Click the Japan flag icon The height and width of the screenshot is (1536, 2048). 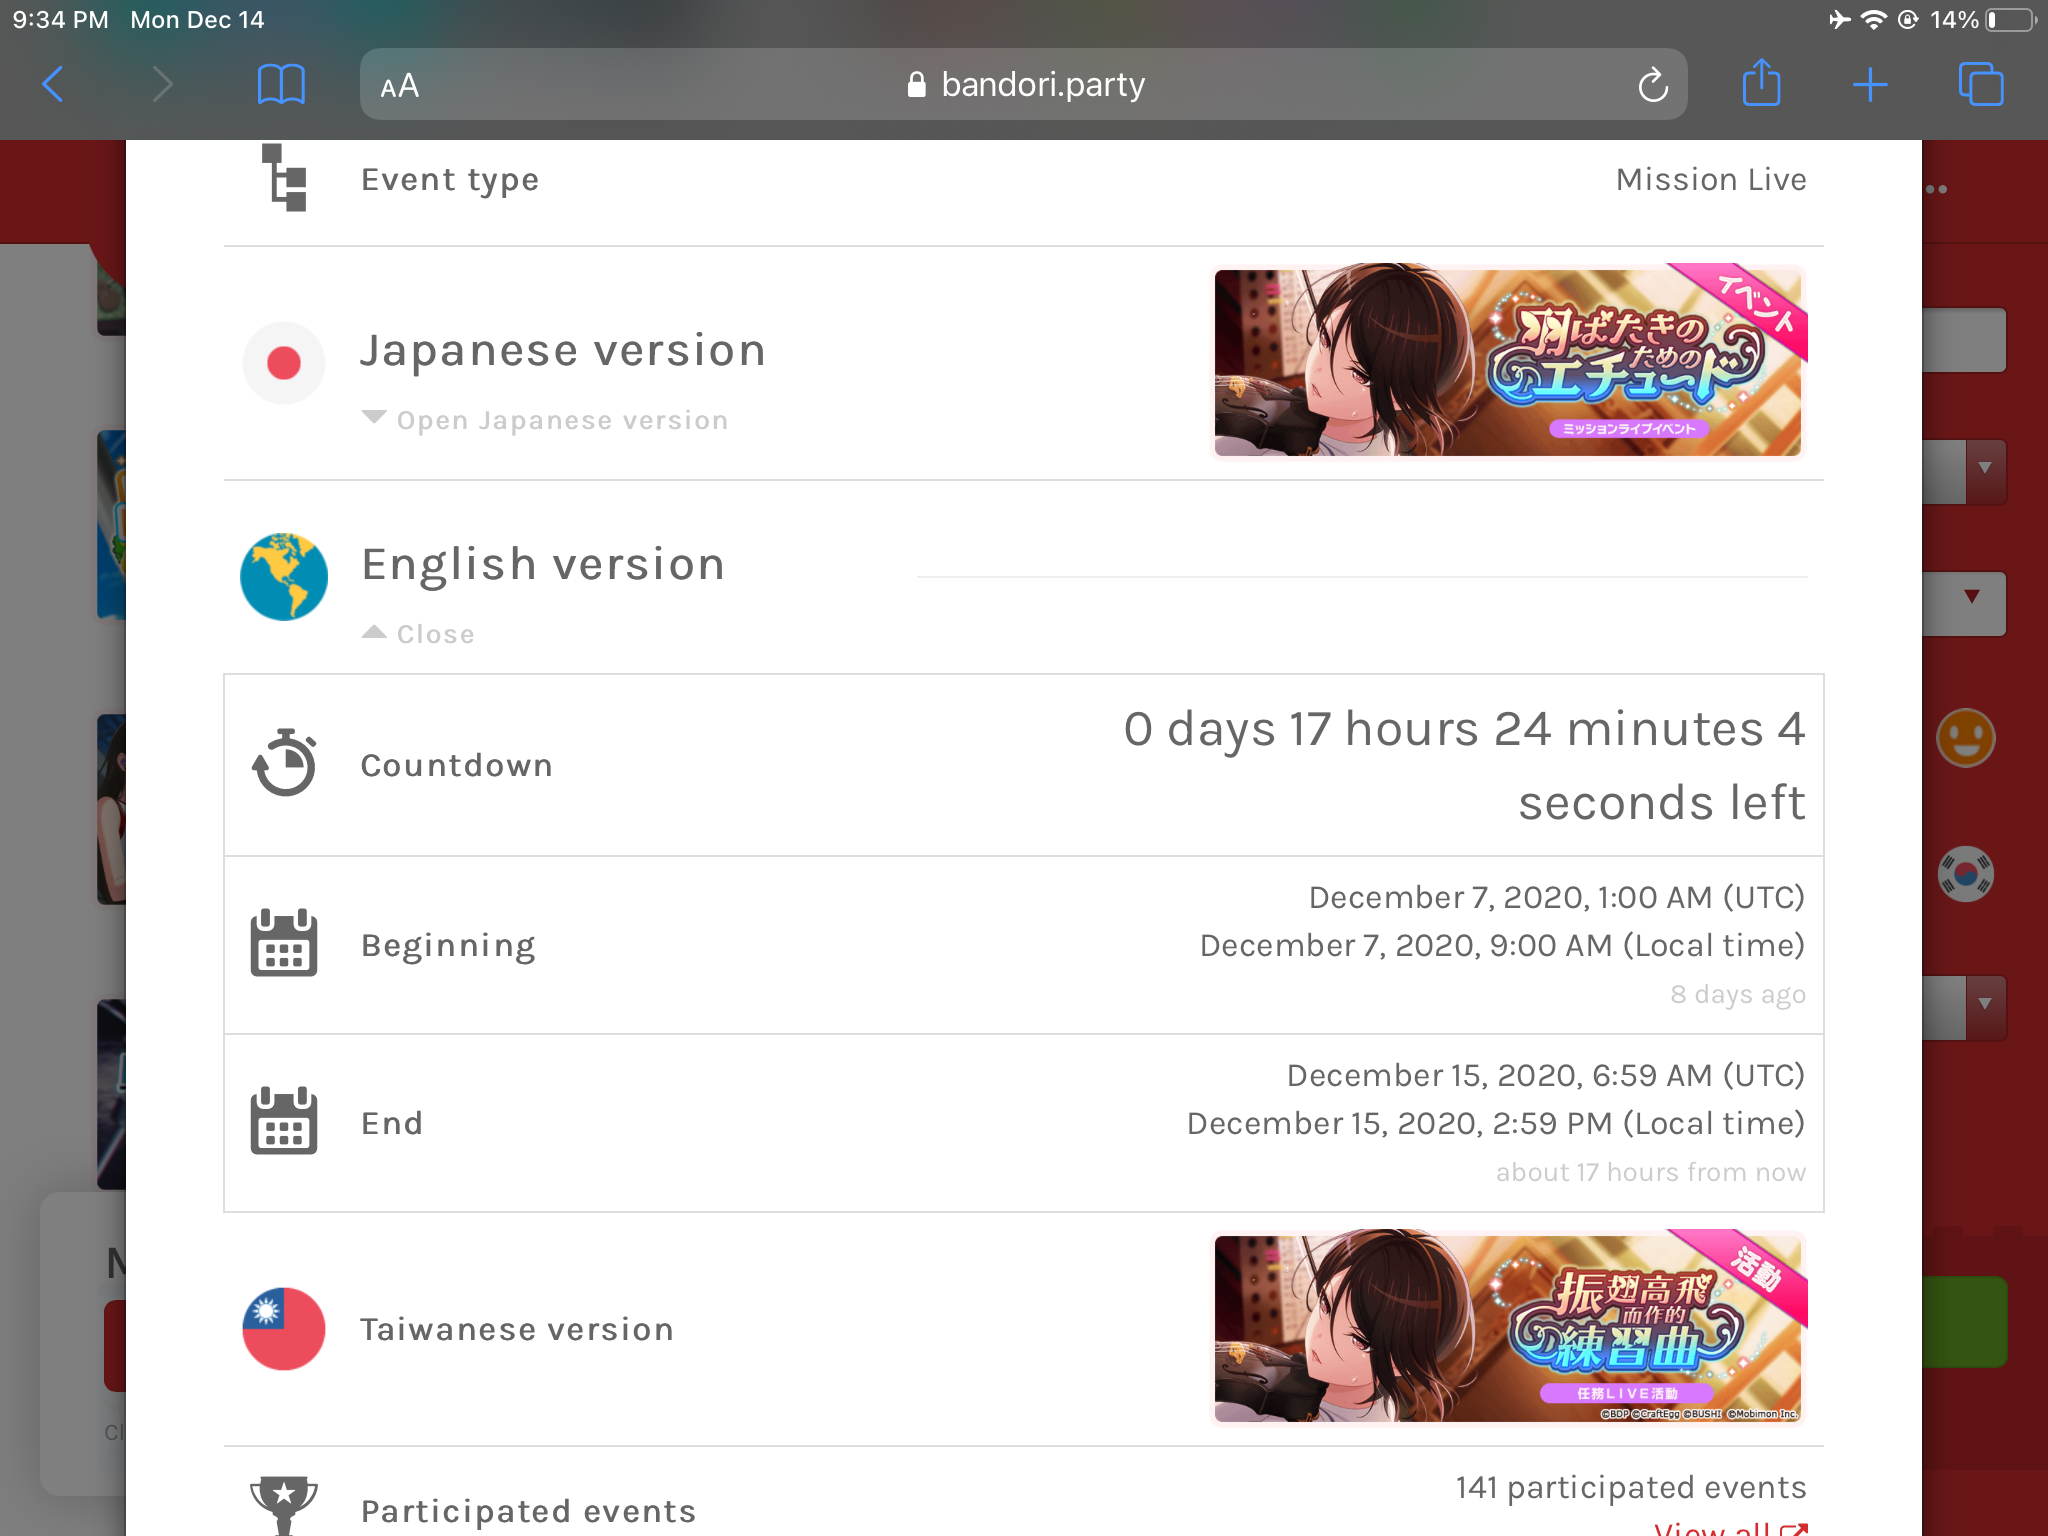coord(284,363)
